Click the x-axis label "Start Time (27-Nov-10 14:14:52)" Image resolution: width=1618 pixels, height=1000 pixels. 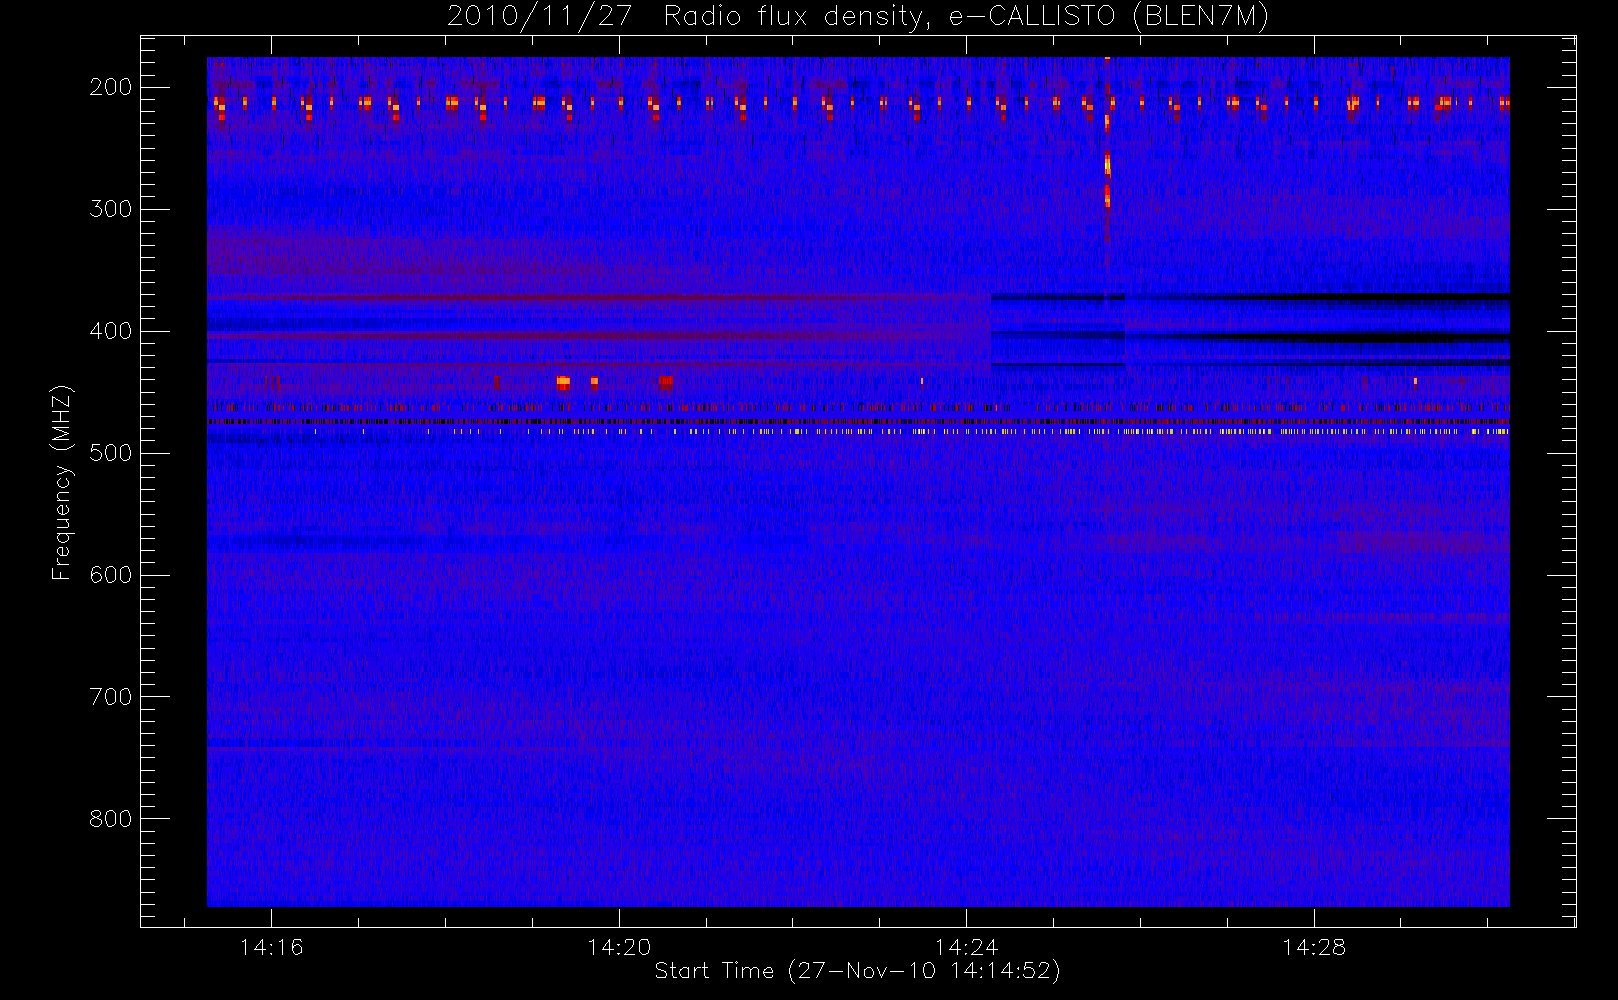click(x=857, y=971)
